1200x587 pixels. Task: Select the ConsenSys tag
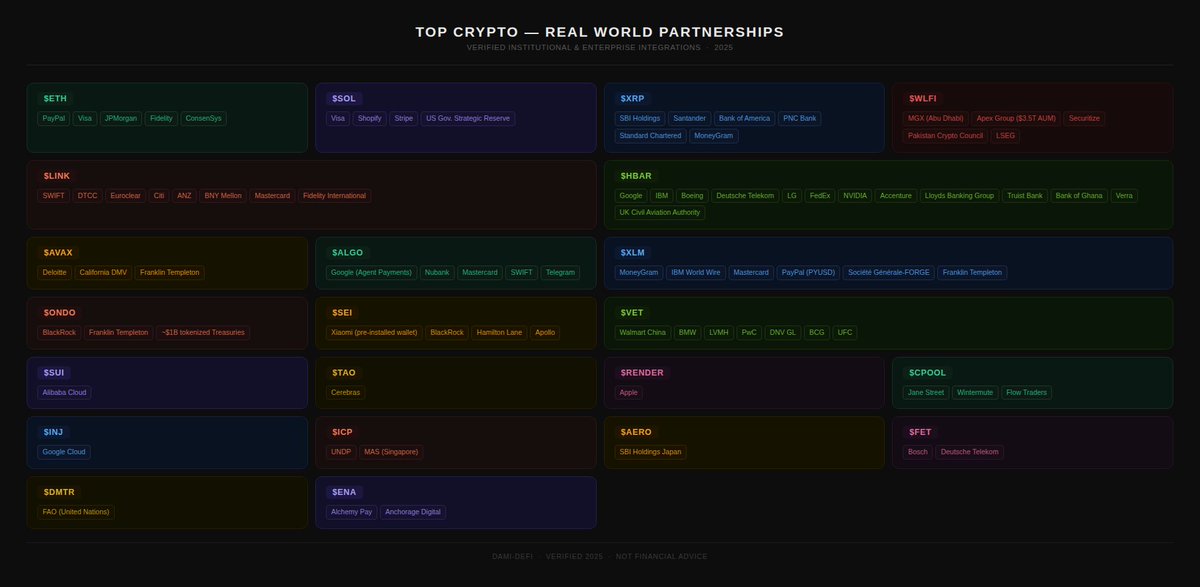click(x=204, y=118)
